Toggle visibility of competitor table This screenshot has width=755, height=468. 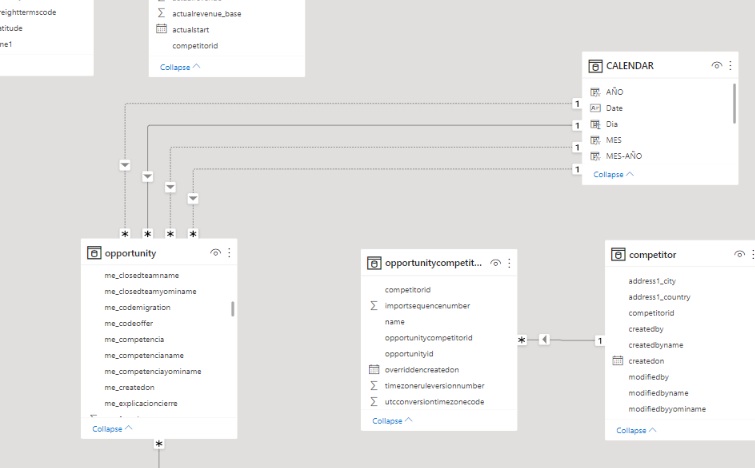(740, 254)
